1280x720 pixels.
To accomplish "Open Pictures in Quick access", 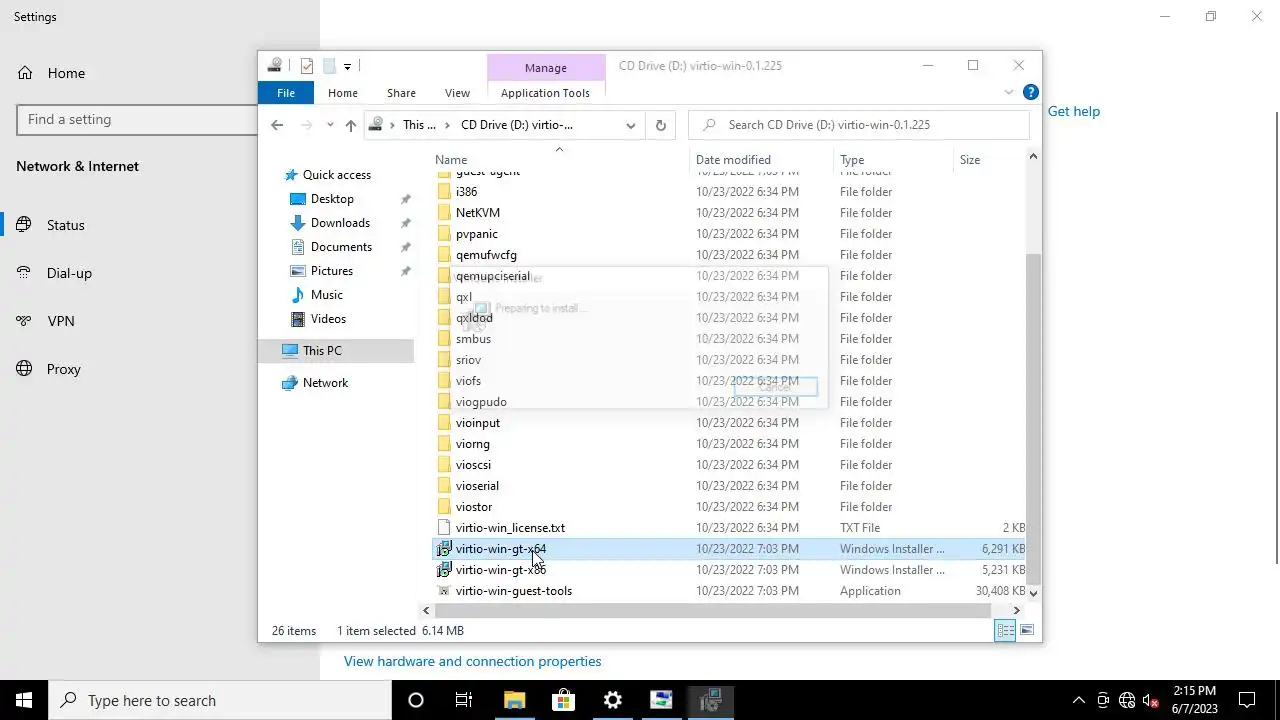I will pos(332,271).
